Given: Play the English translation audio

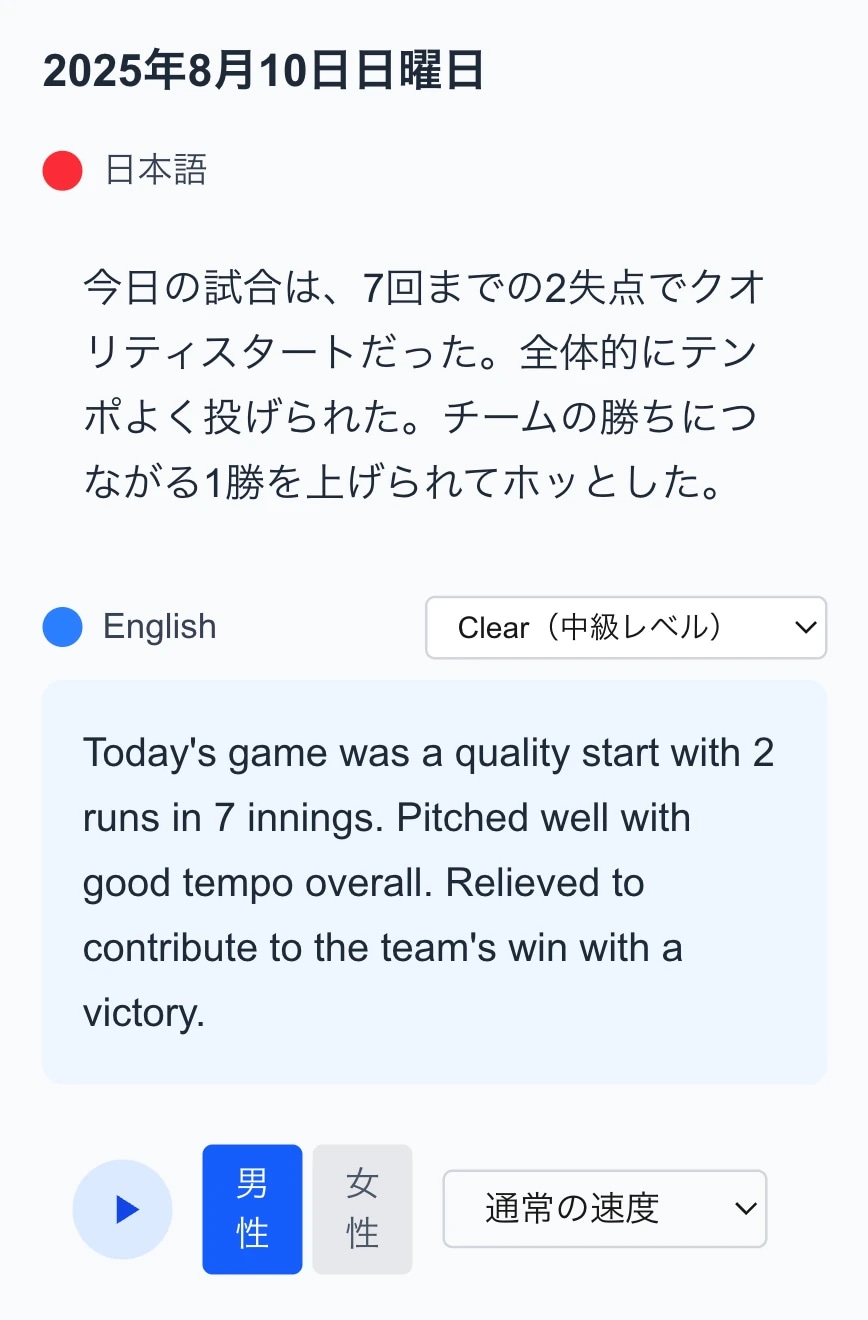Looking at the screenshot, I should (122, 1209).
